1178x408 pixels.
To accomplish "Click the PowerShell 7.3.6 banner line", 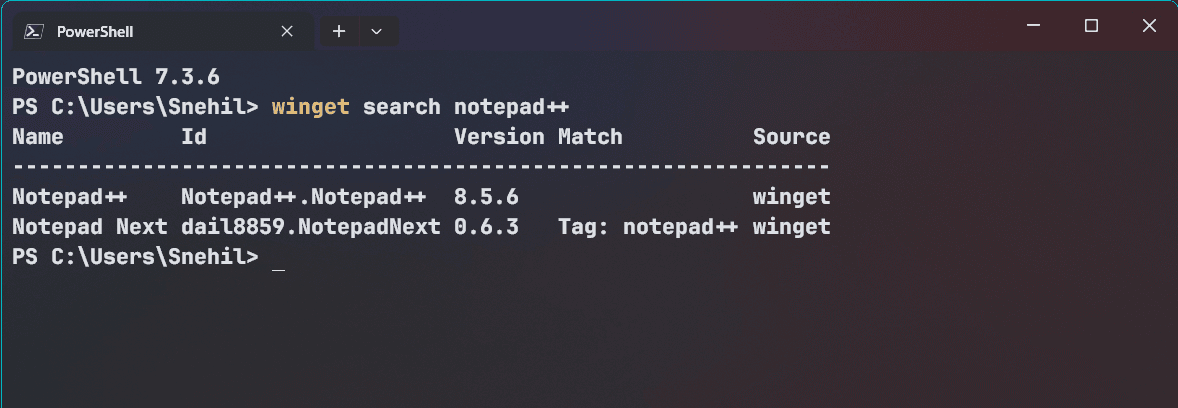I will 116,77.
